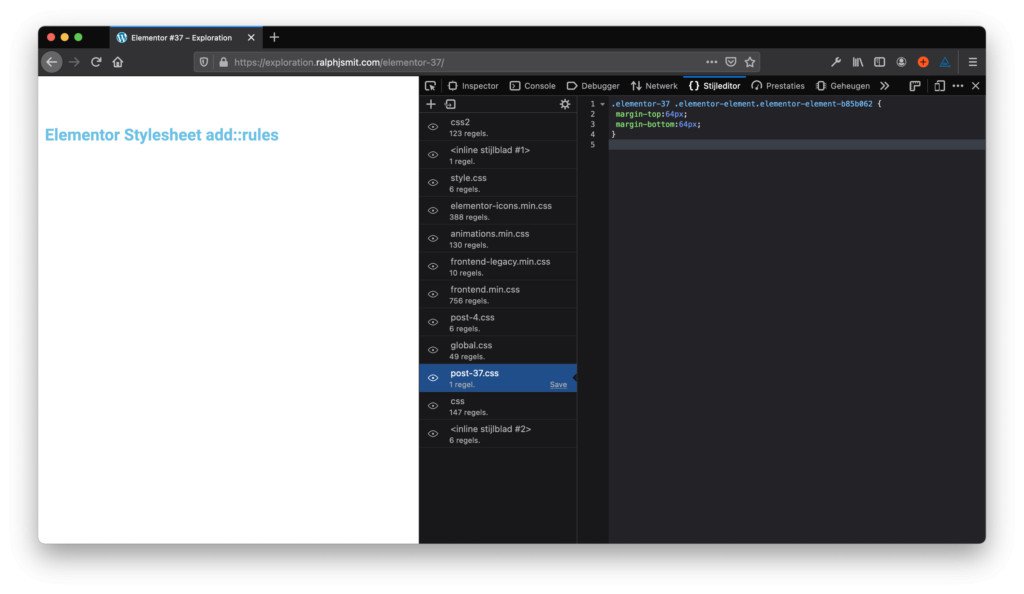1024x594 pixels.
Task: Reload the current page
Action: pos(96,61)
